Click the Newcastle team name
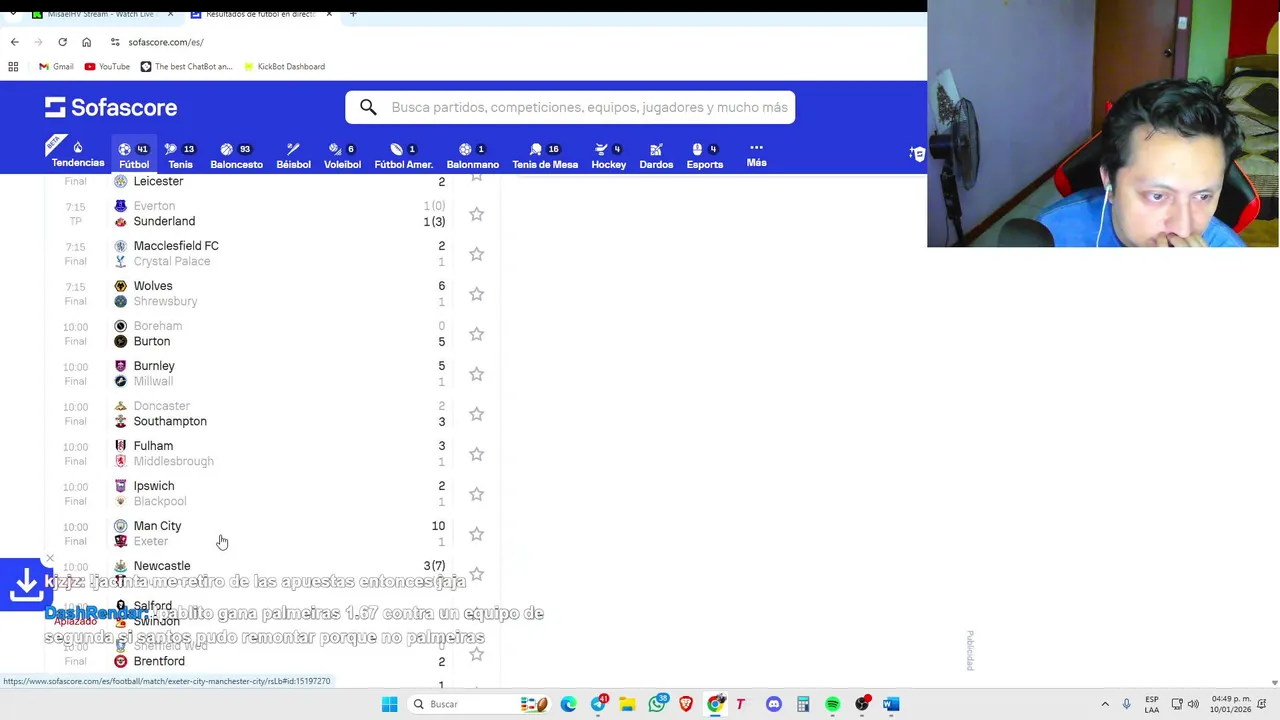This screenshot has width=1280, height=720. pyautogui.click(x=162, y=566)
